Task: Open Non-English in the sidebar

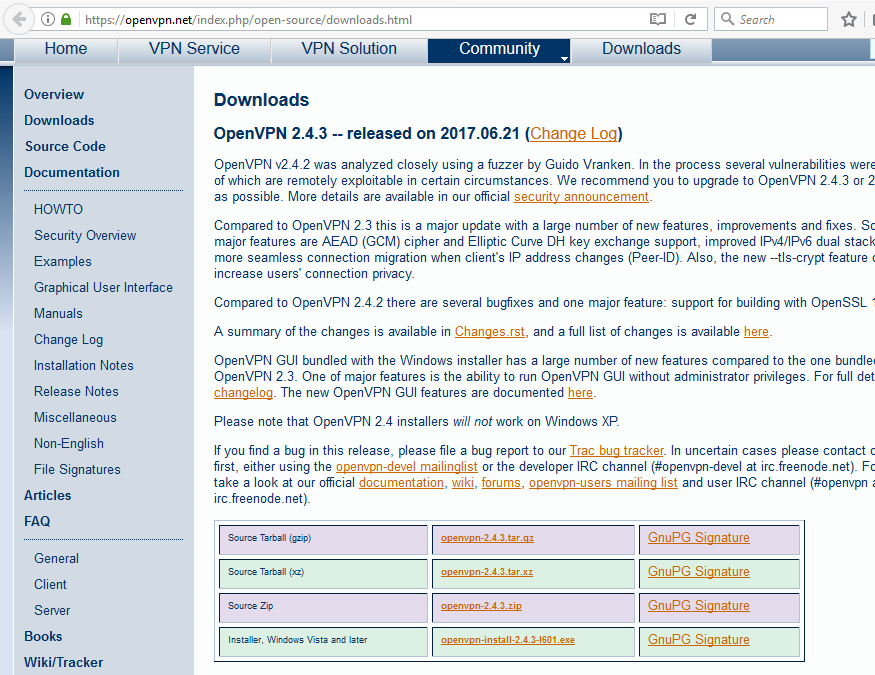Action: [x=69, y=443]
